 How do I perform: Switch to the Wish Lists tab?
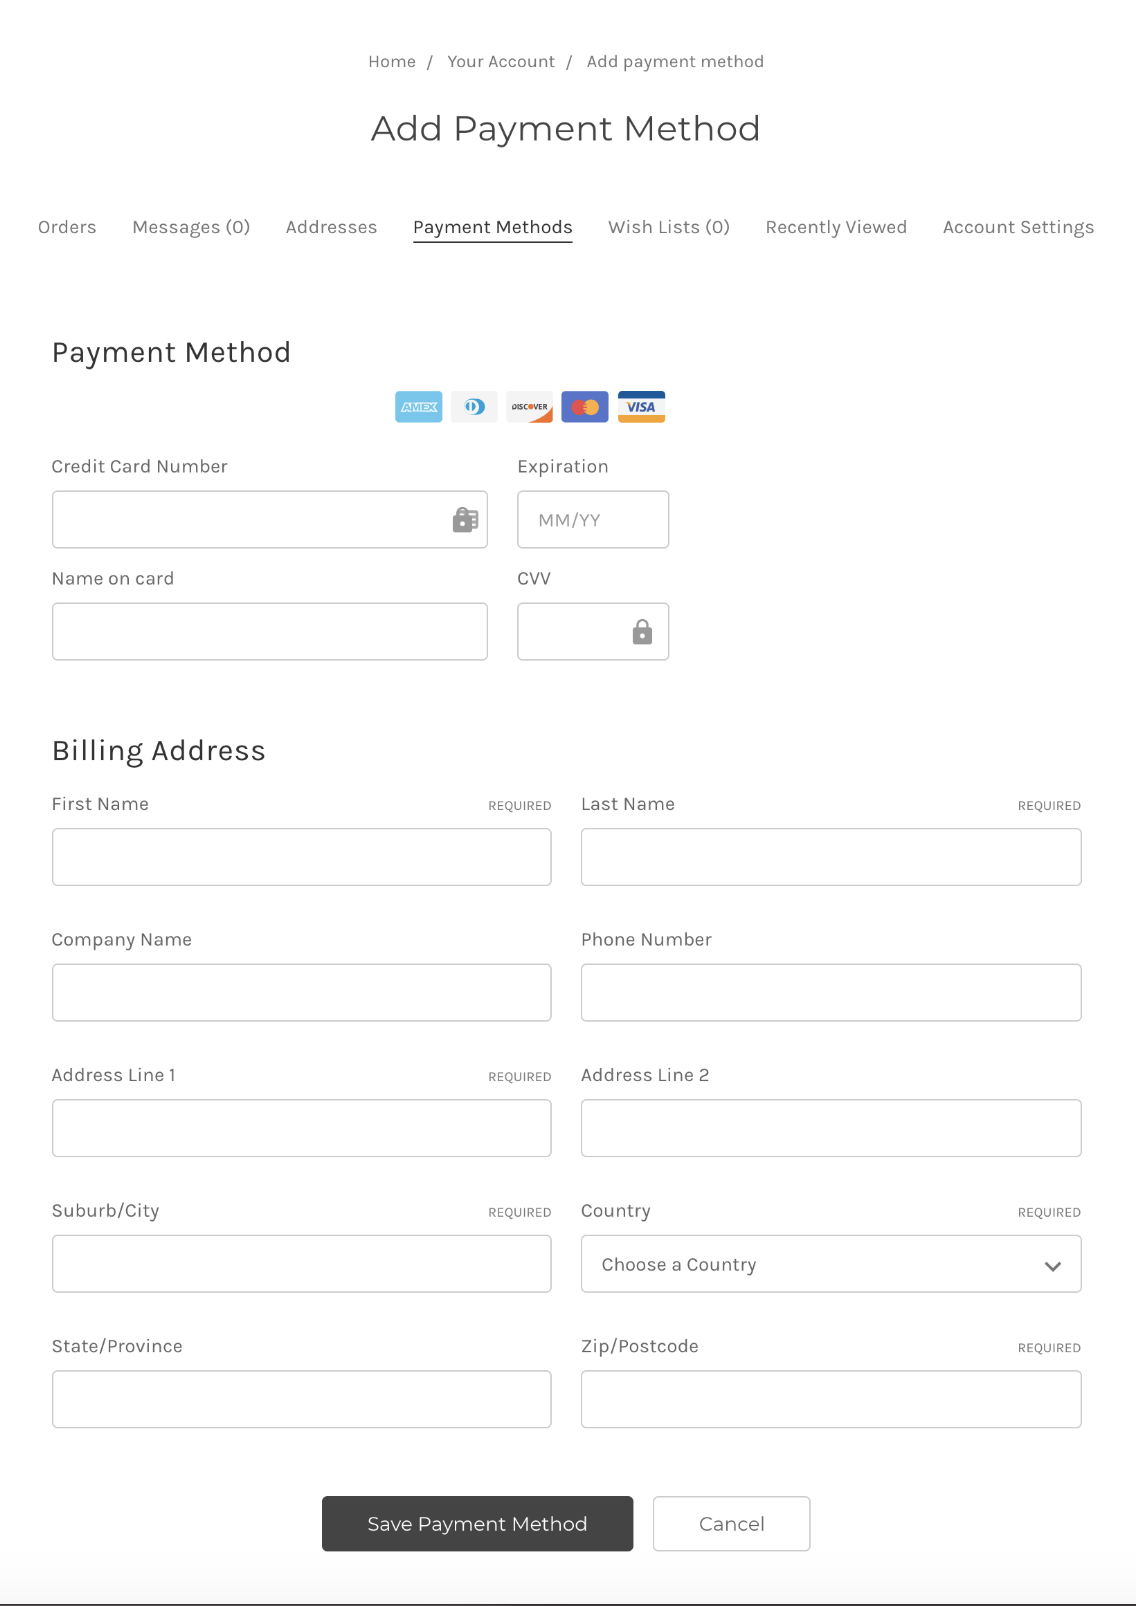pos(668,227)
